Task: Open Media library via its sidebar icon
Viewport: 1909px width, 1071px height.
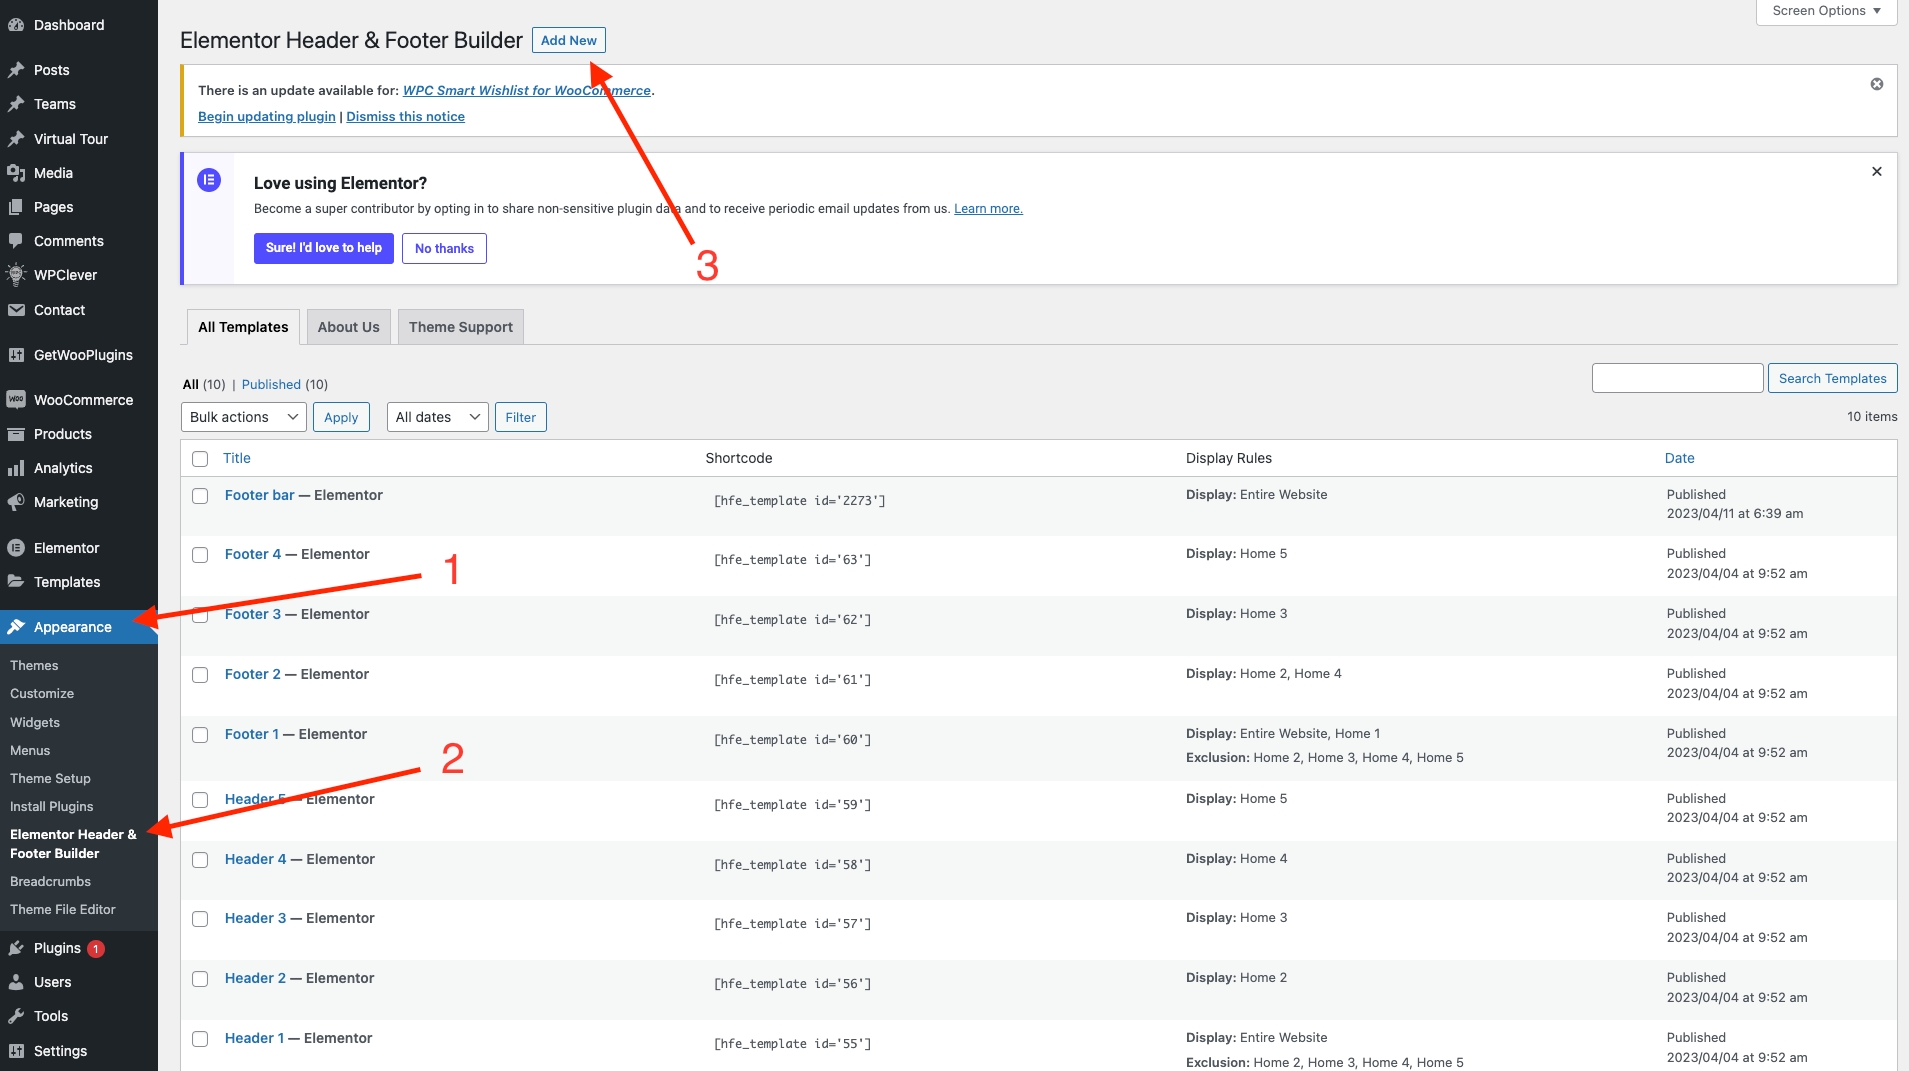Action: [16, 173]
